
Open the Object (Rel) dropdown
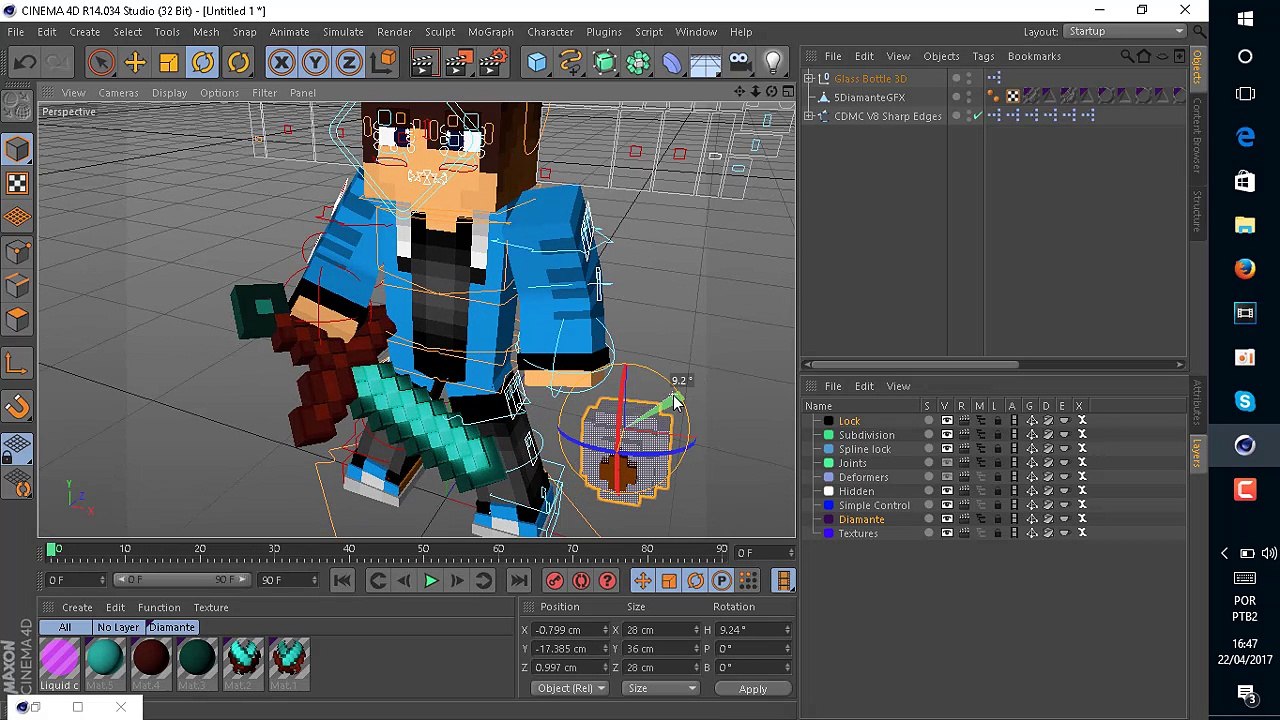point(571,688)
